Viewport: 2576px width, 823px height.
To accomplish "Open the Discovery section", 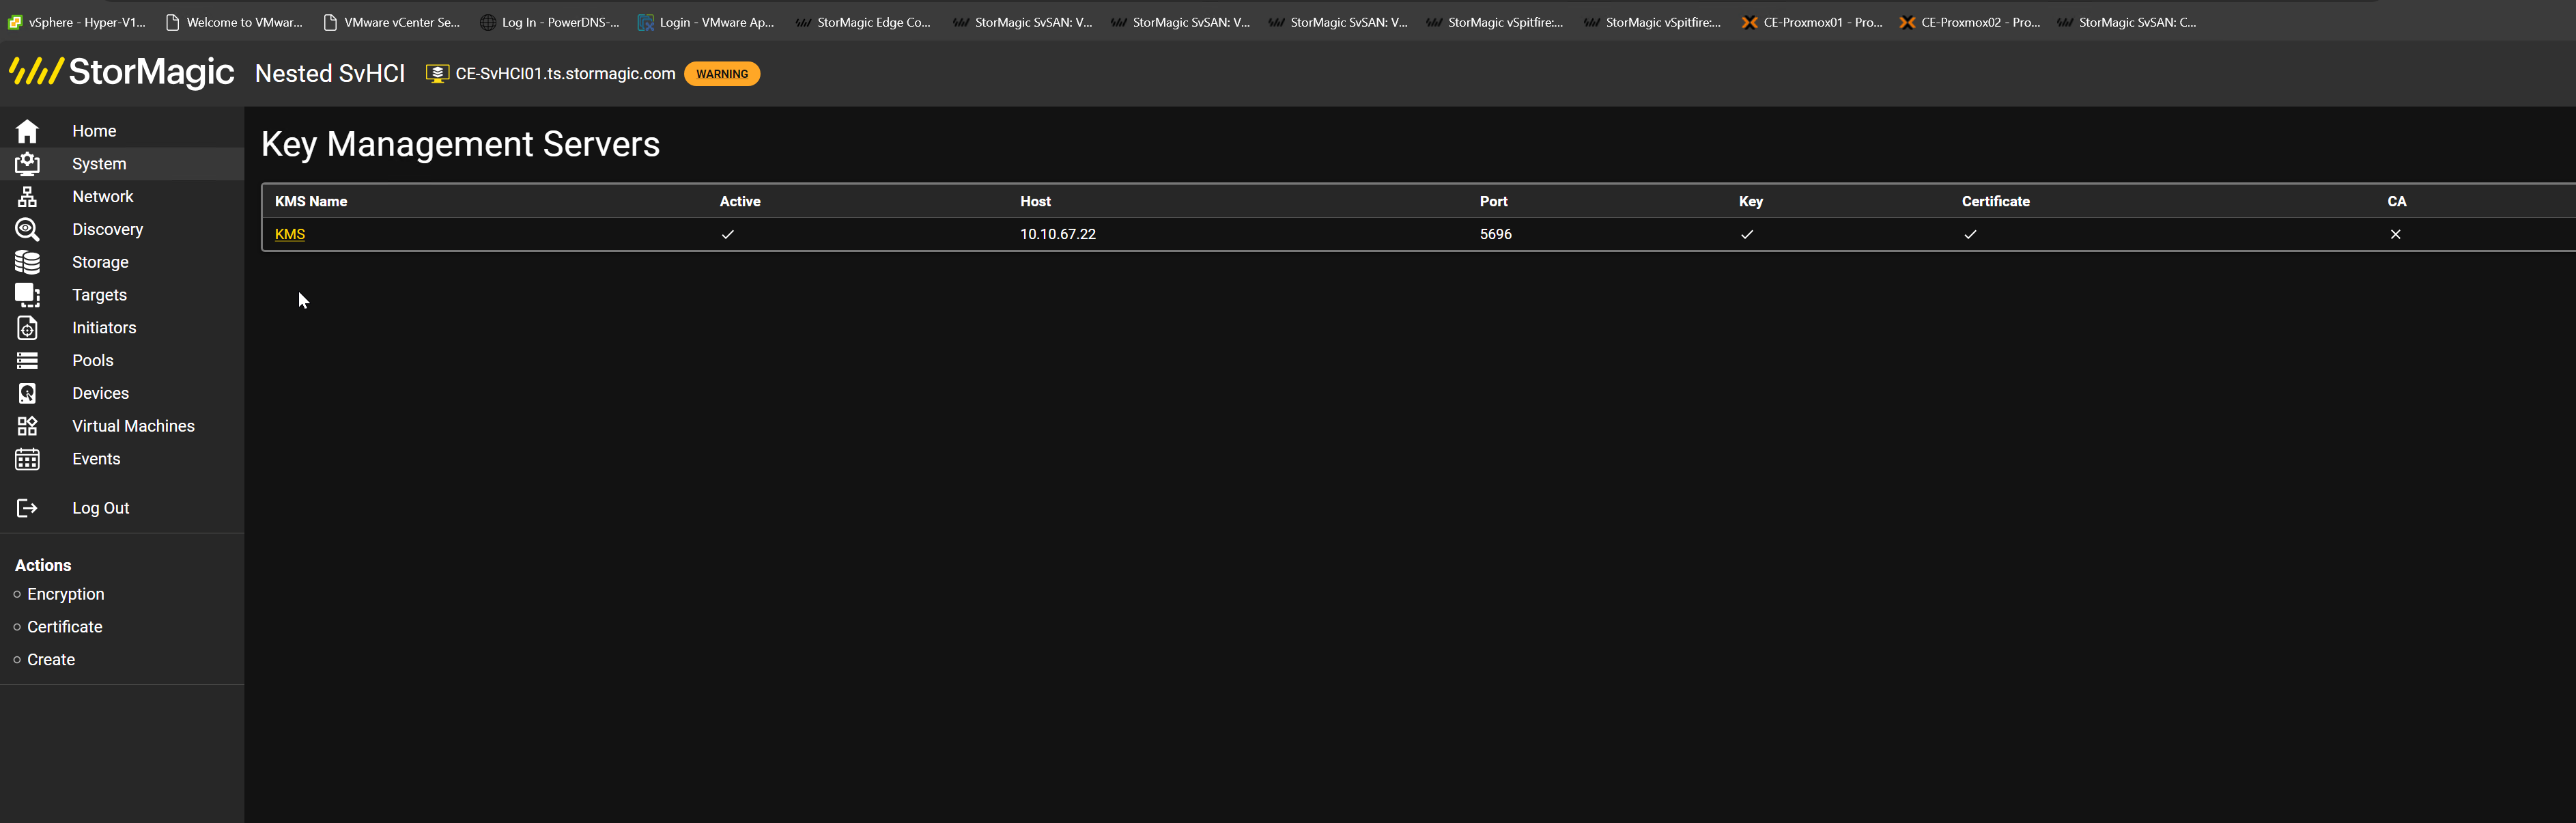I will tap(107, 230).
